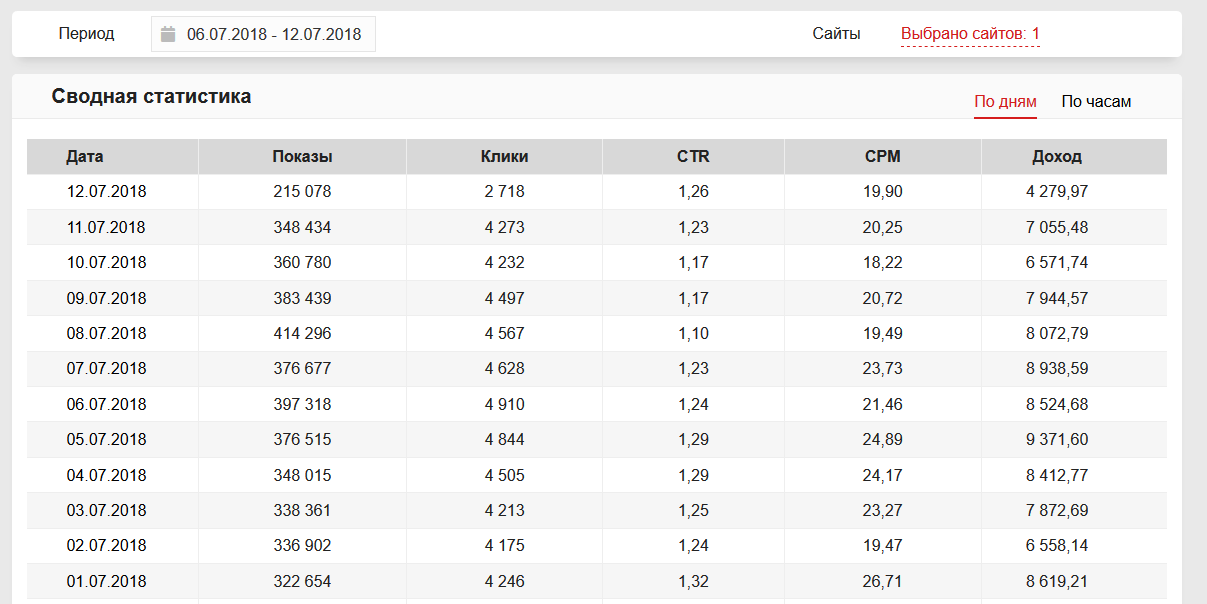Select the row for 08.07.2018
This screenshot has height=604, width=1207.
(106, 334)
